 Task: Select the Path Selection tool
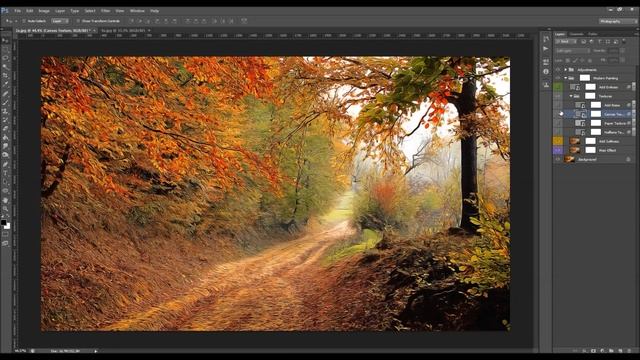point(5,182)
